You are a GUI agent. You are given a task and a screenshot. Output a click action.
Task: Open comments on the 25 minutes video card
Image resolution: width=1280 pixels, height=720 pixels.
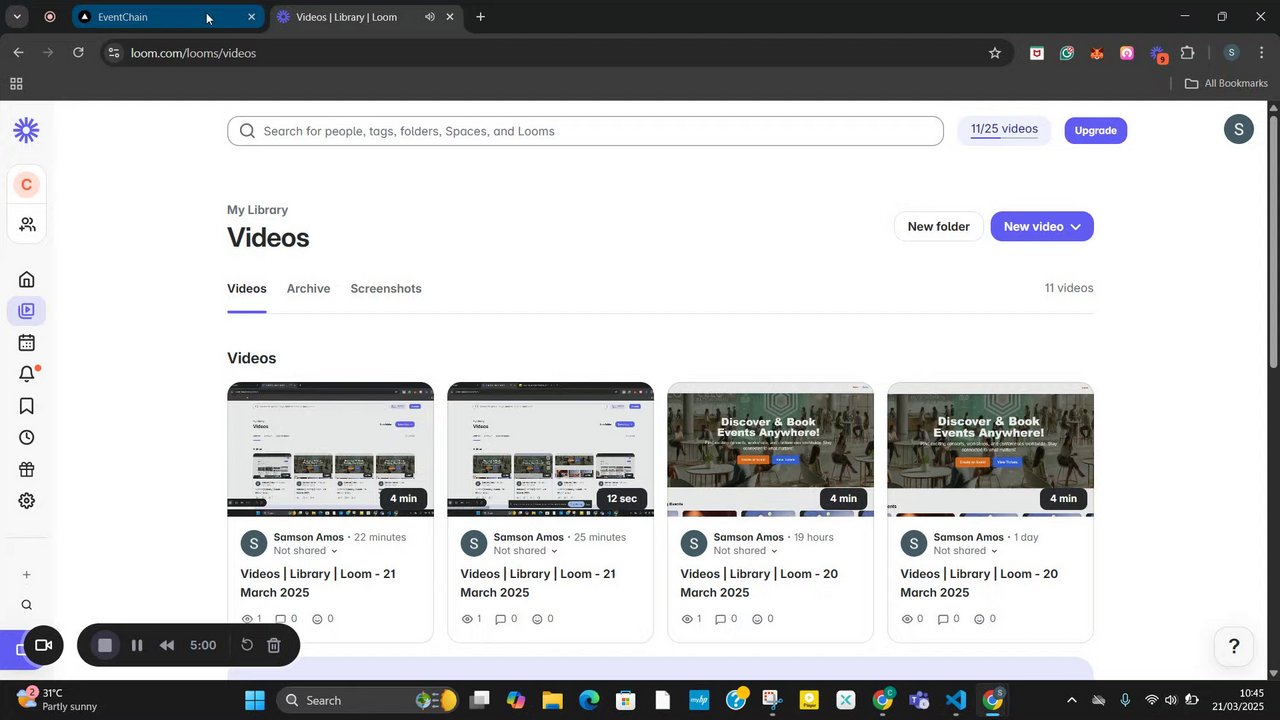506,619
